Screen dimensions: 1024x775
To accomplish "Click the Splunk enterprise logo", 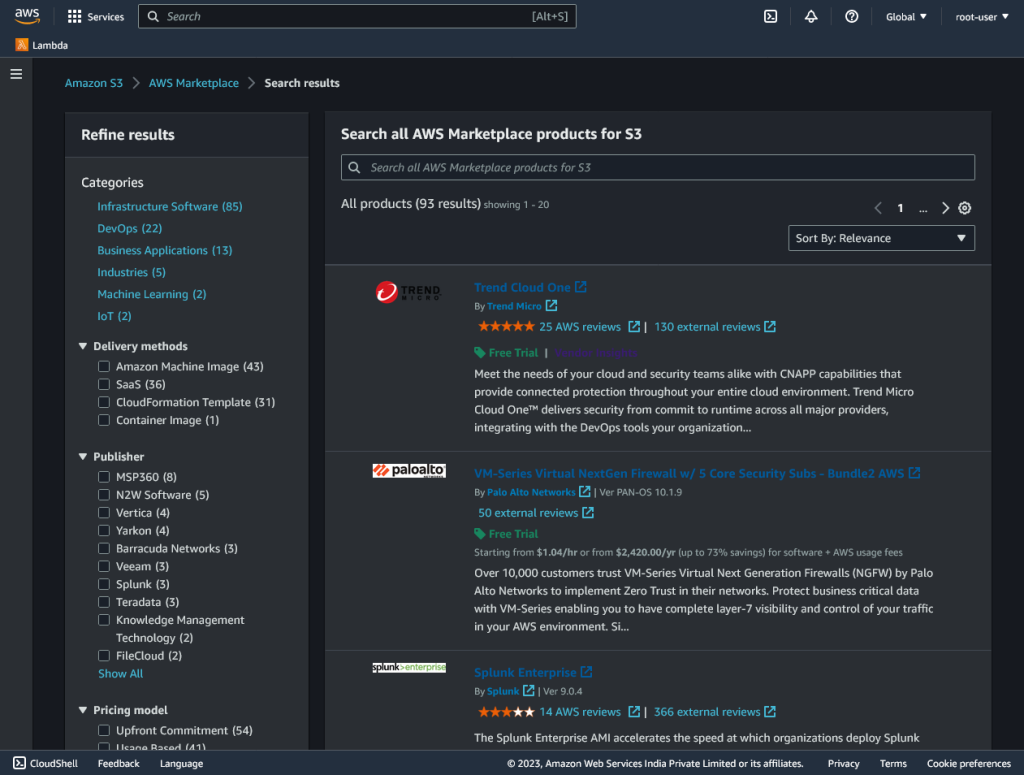I will pyautogui.click(x=409, y=667).
